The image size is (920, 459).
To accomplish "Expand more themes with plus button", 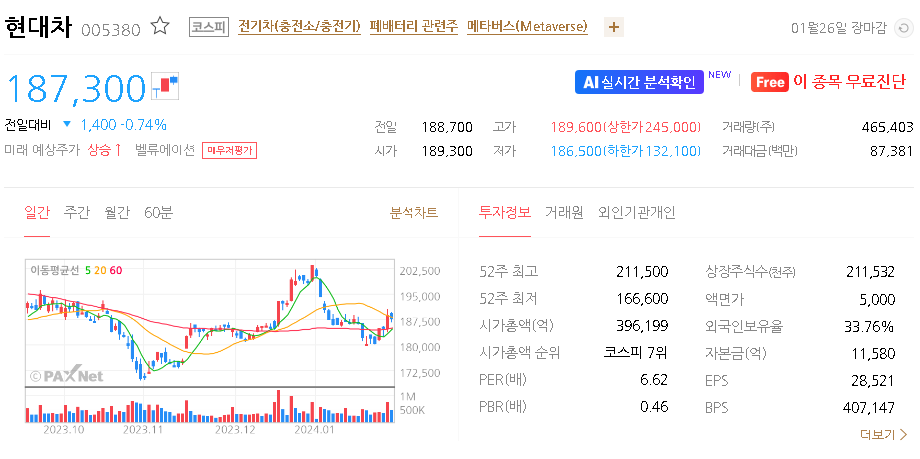I will coord(614,27).
